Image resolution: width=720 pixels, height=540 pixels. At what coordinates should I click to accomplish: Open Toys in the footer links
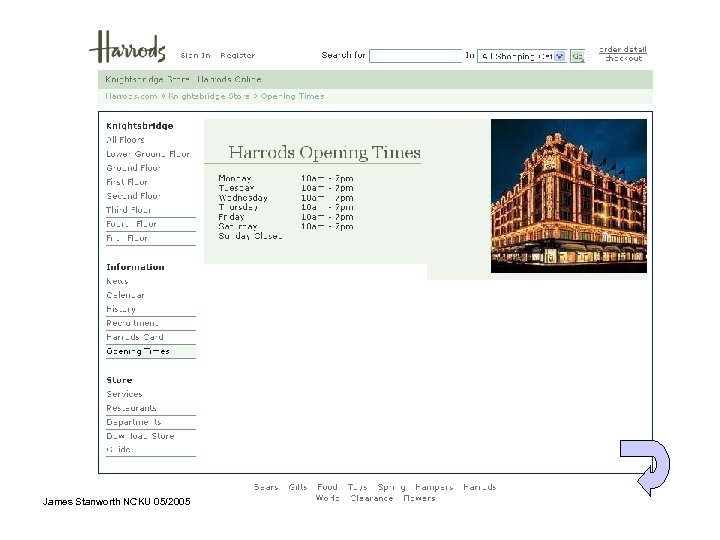pos(357,487)
